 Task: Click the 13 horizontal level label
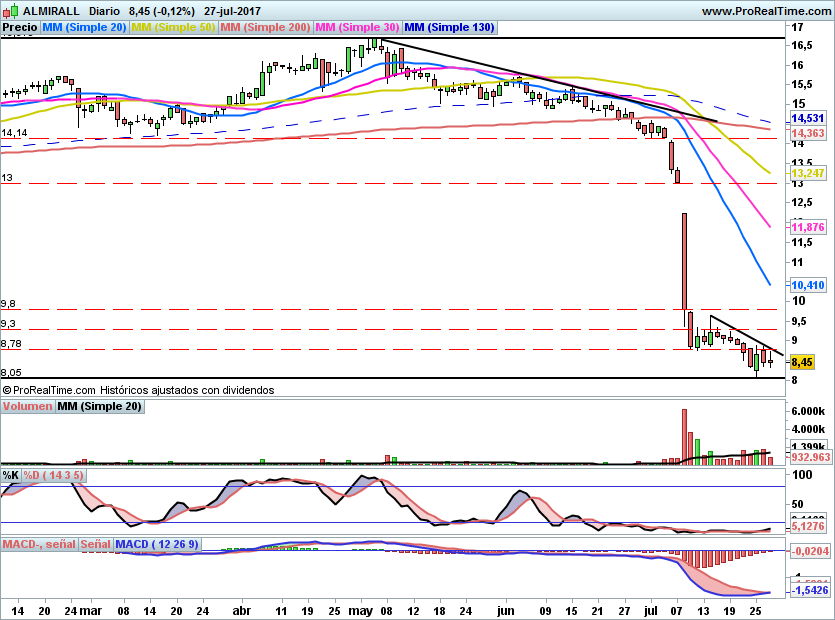pyautogui.click(x=7, y=177)
